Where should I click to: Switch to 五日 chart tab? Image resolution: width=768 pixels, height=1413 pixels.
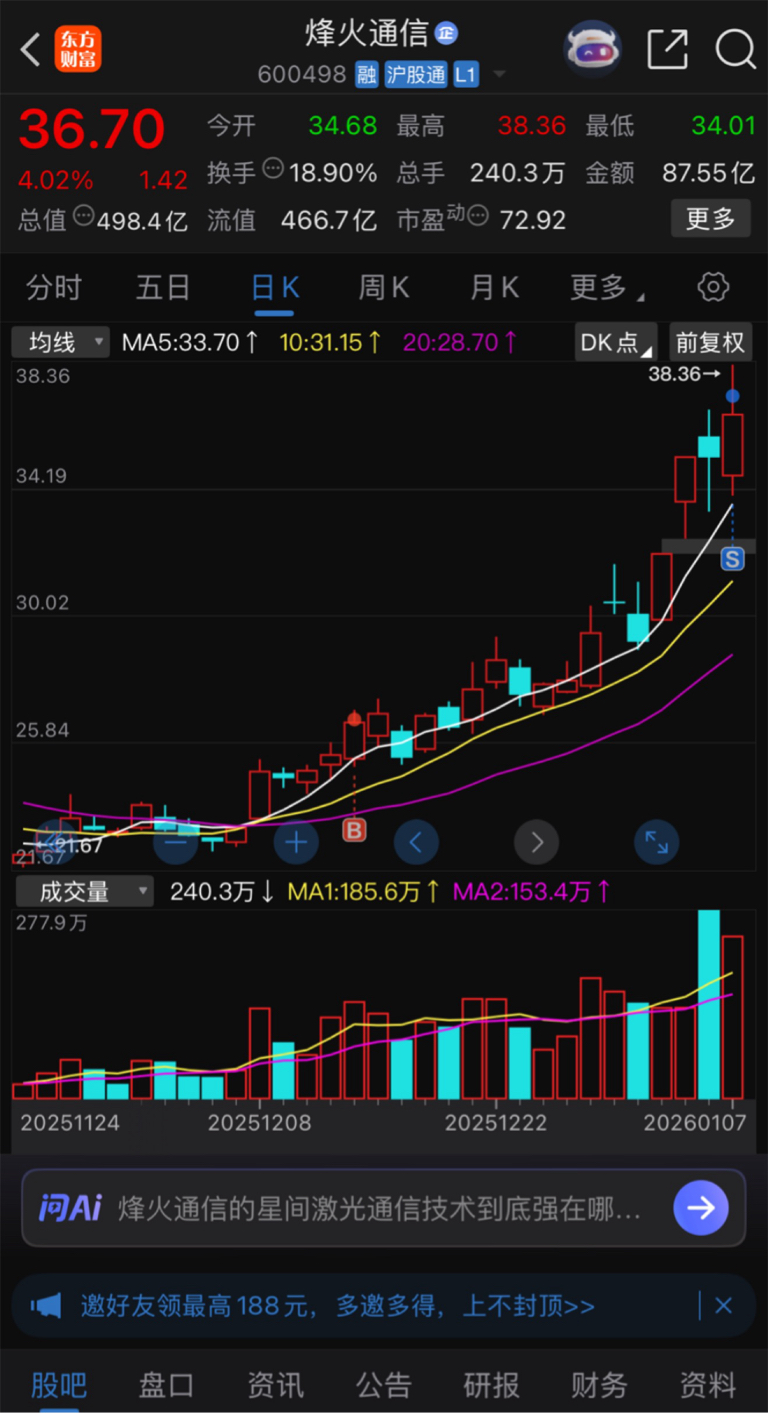[163, 288]
